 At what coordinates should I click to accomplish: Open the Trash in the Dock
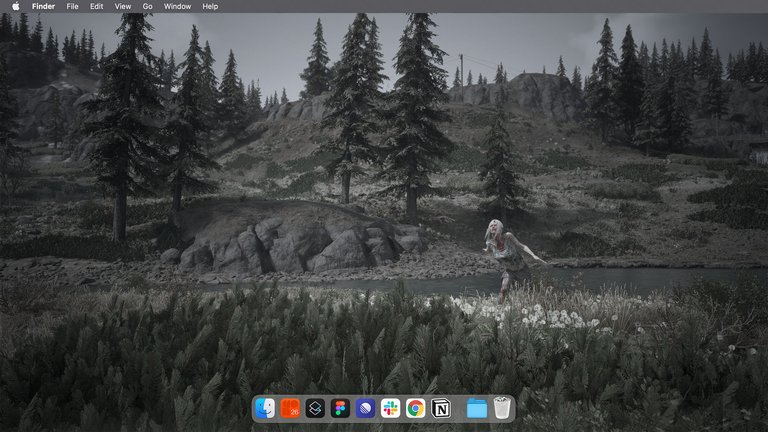pos(502,408)
